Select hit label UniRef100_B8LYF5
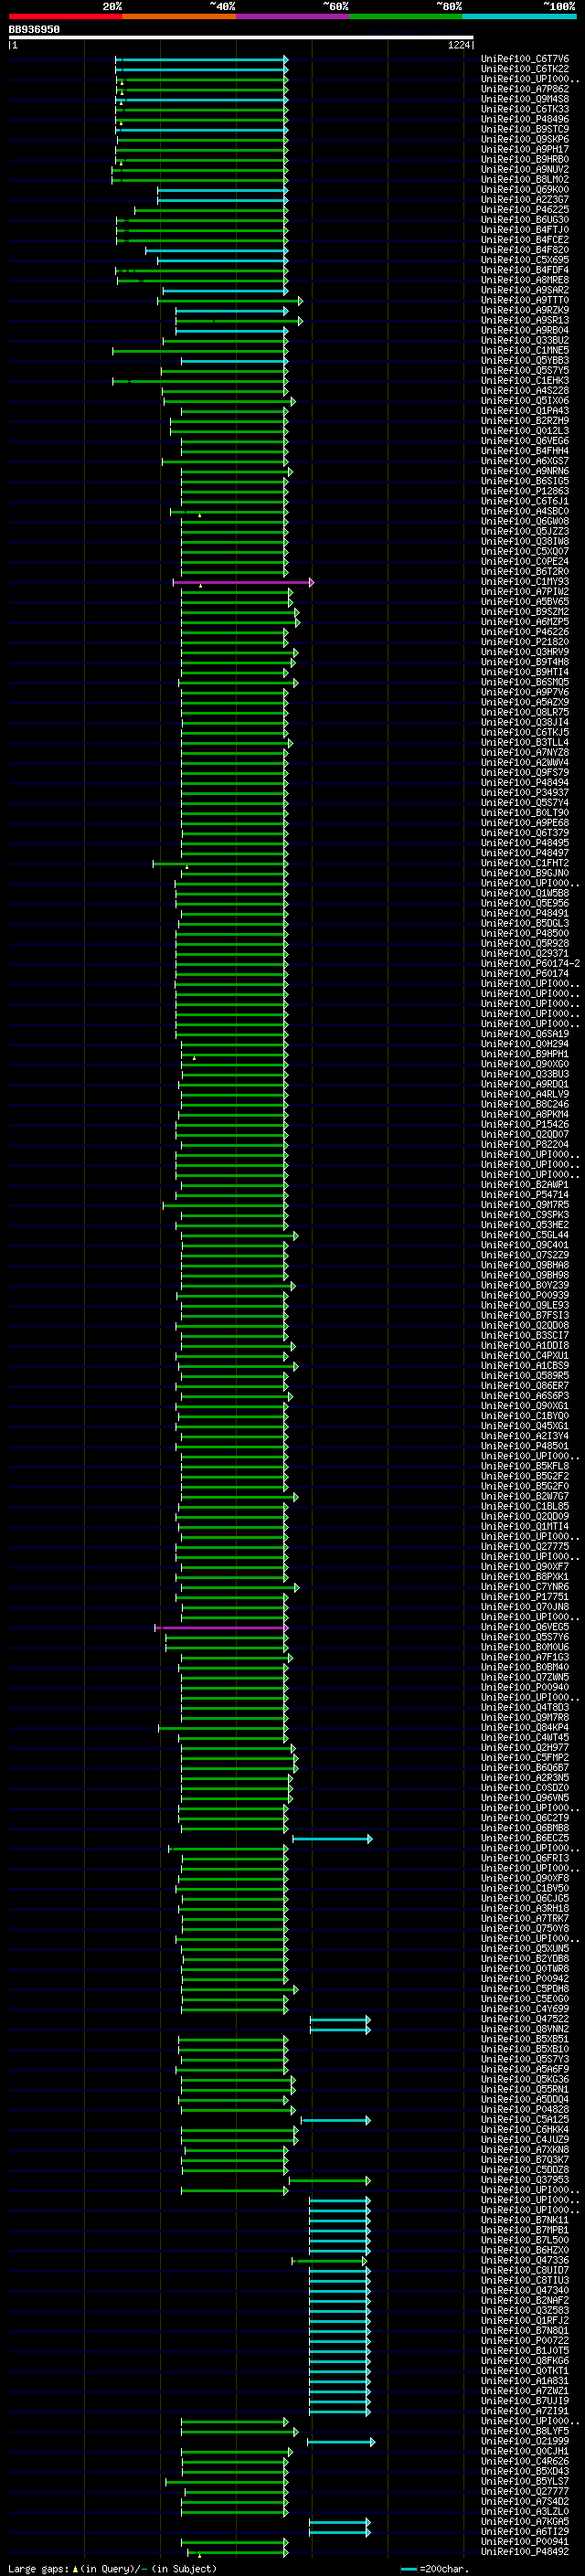 pyautogui.click(x=525, y=2432)
